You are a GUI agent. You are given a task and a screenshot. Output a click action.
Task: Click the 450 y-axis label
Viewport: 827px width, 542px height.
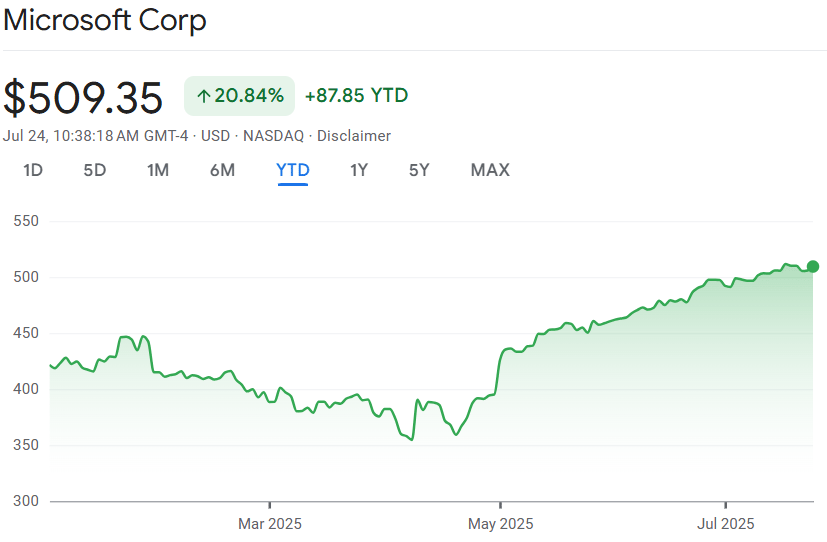click(x=26, y=333)
